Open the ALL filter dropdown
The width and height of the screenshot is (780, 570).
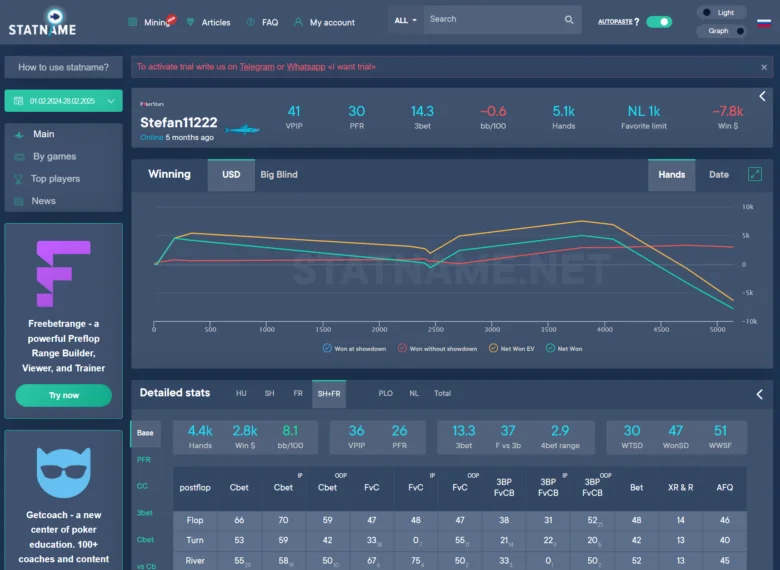coord(405,20)
